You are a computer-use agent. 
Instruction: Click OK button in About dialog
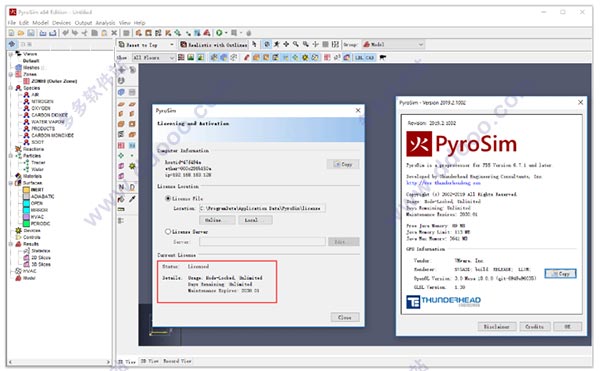click(567, 327)
